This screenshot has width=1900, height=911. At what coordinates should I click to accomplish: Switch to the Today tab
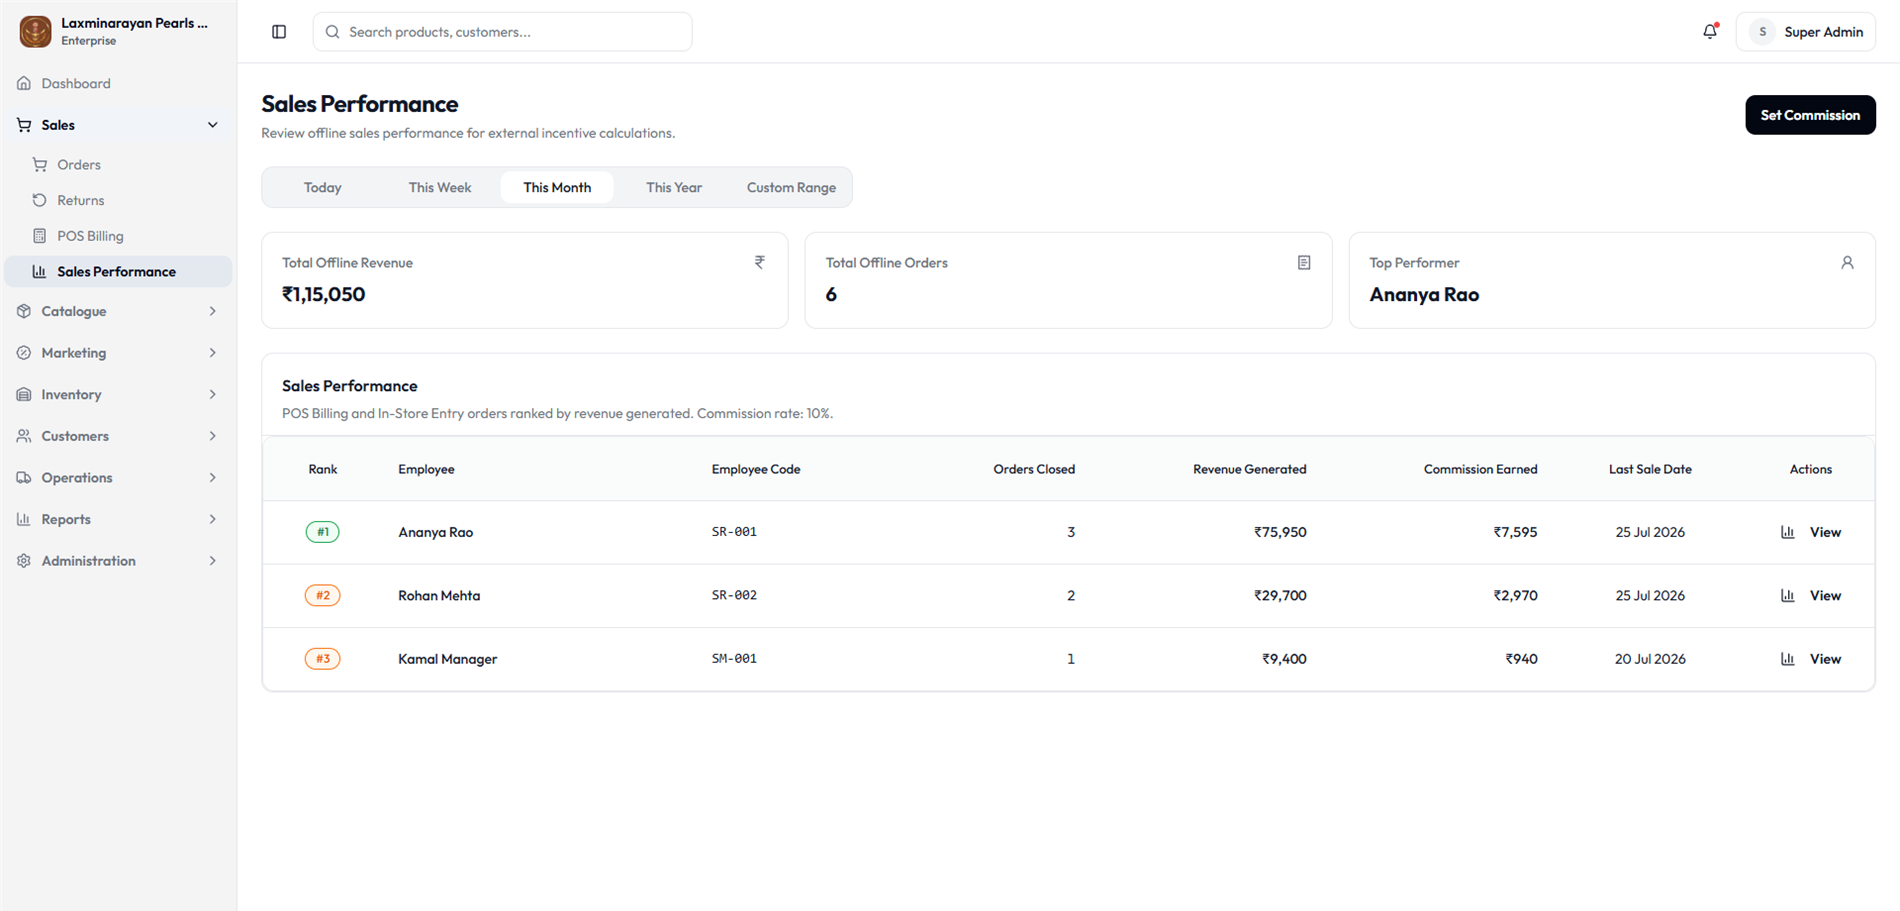pos(323,187)
